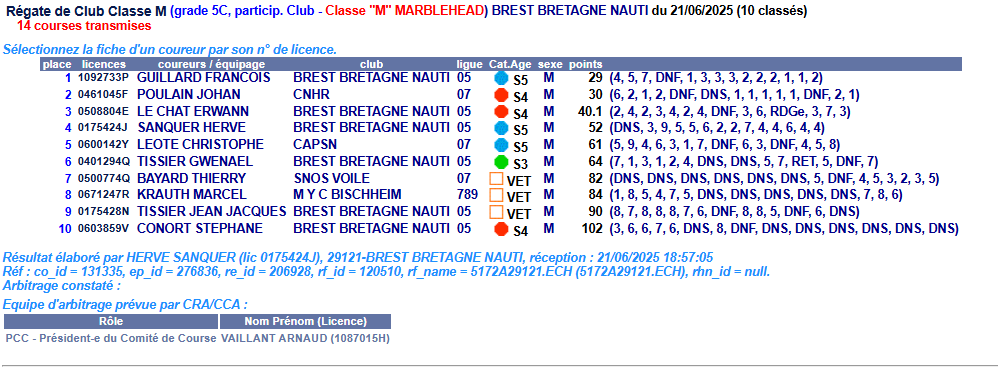Click the VET square icon for BAYARD THIERRY

click(x=496, y=178)
